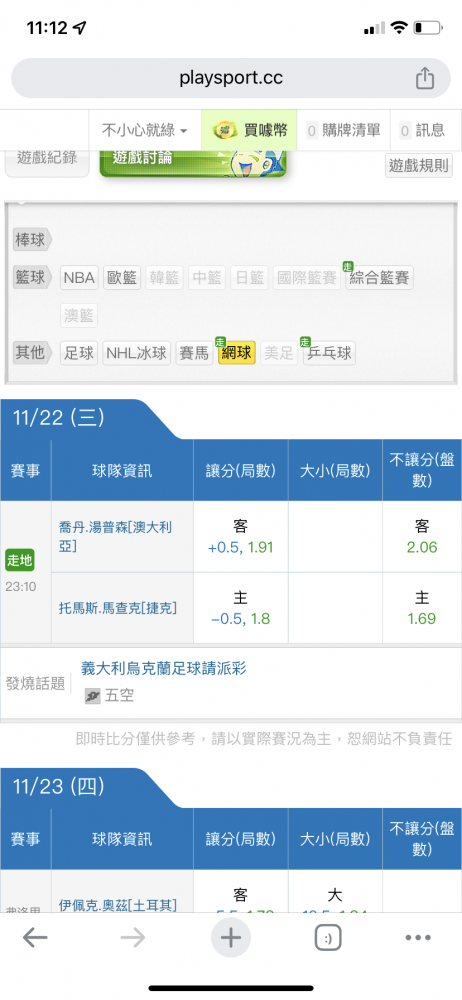Expand the 其他 category tag
The width and height of the screenshot is (462, 1000).
[x=32, y=352]
